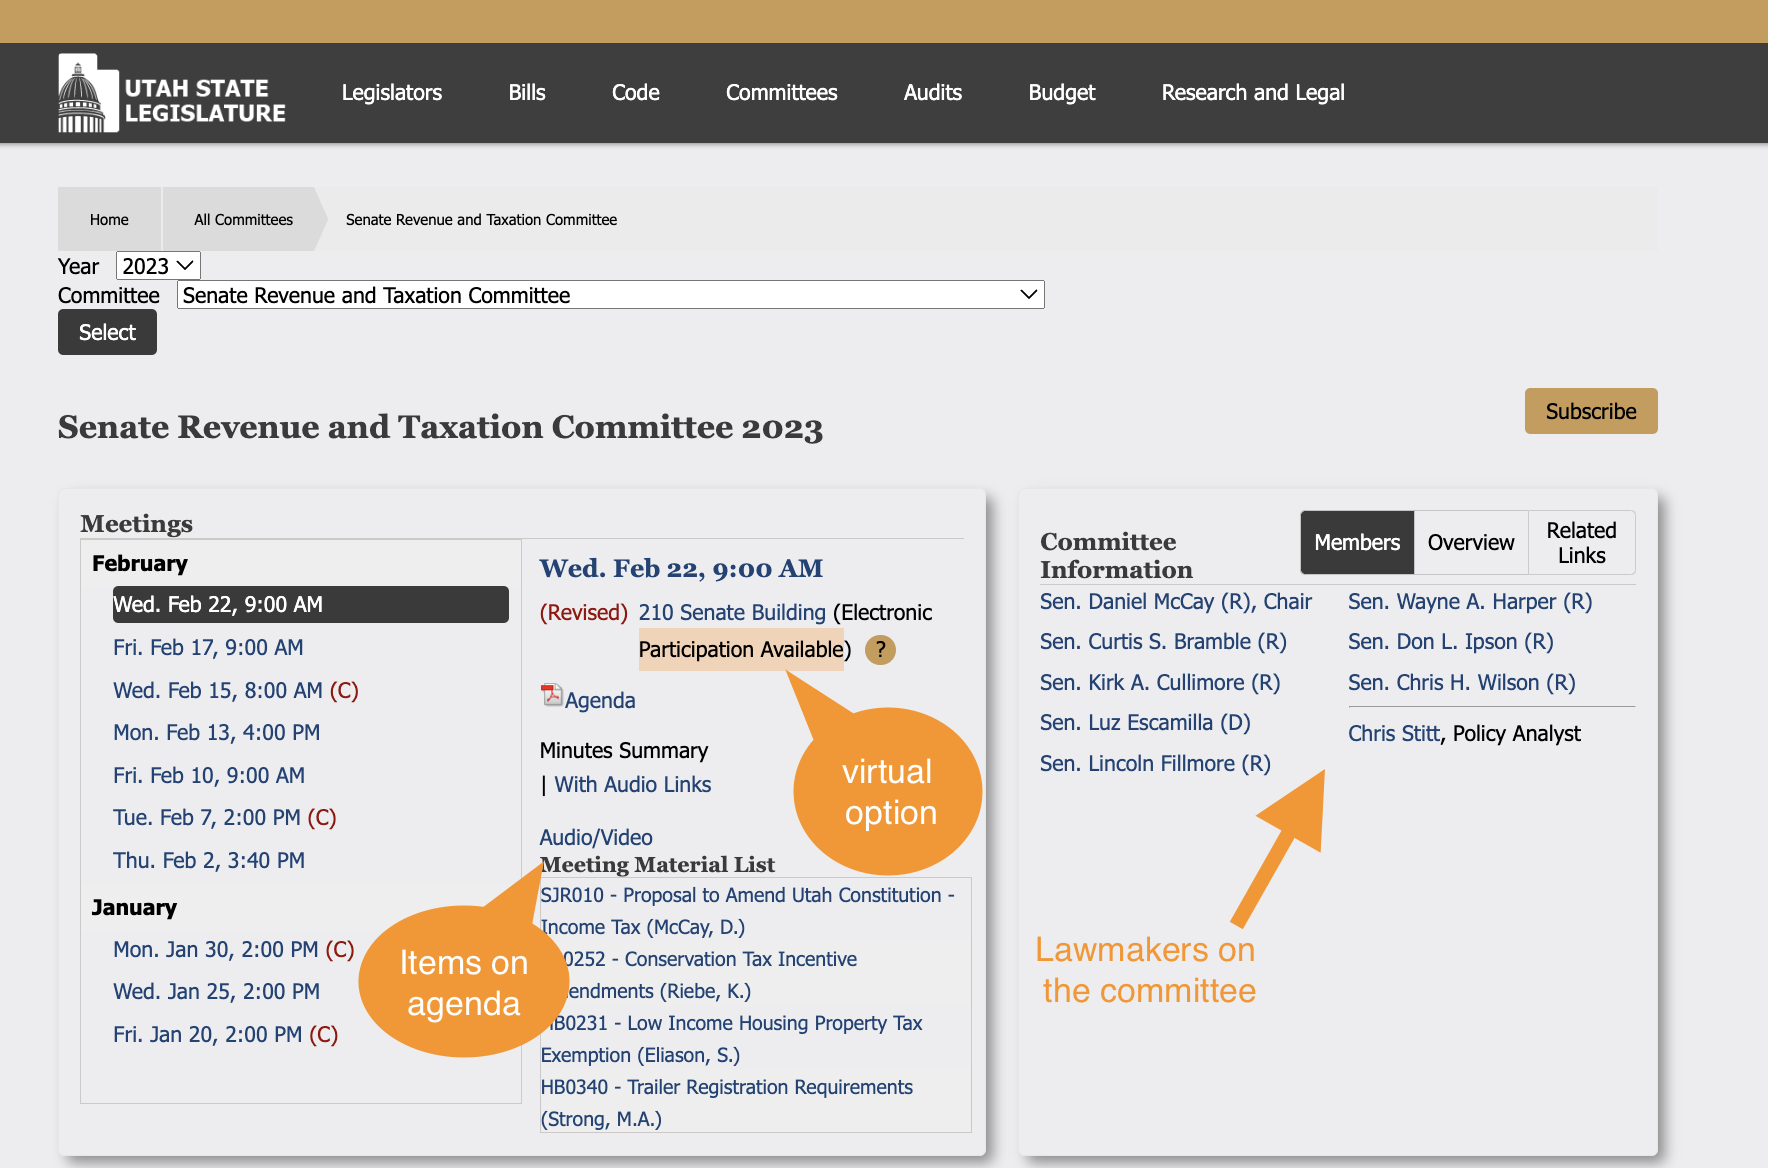Switch to the Overview tab
1768x1168 pixels.
pyautogui.click(x=1471, y=542)
